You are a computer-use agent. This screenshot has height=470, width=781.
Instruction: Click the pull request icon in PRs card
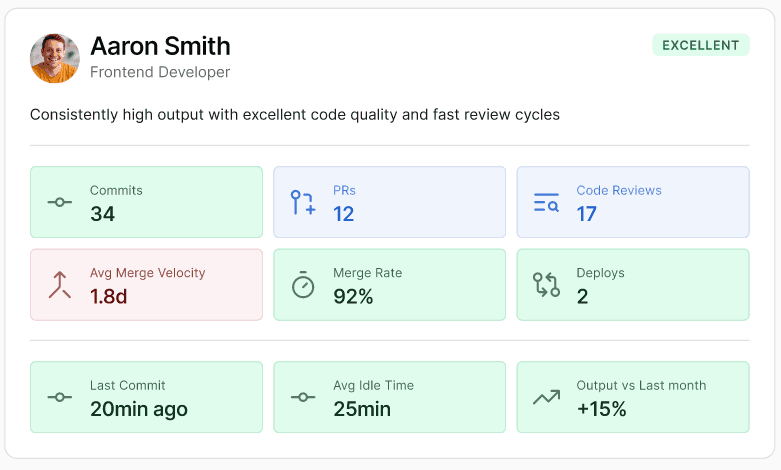click(x=303, y=202)
